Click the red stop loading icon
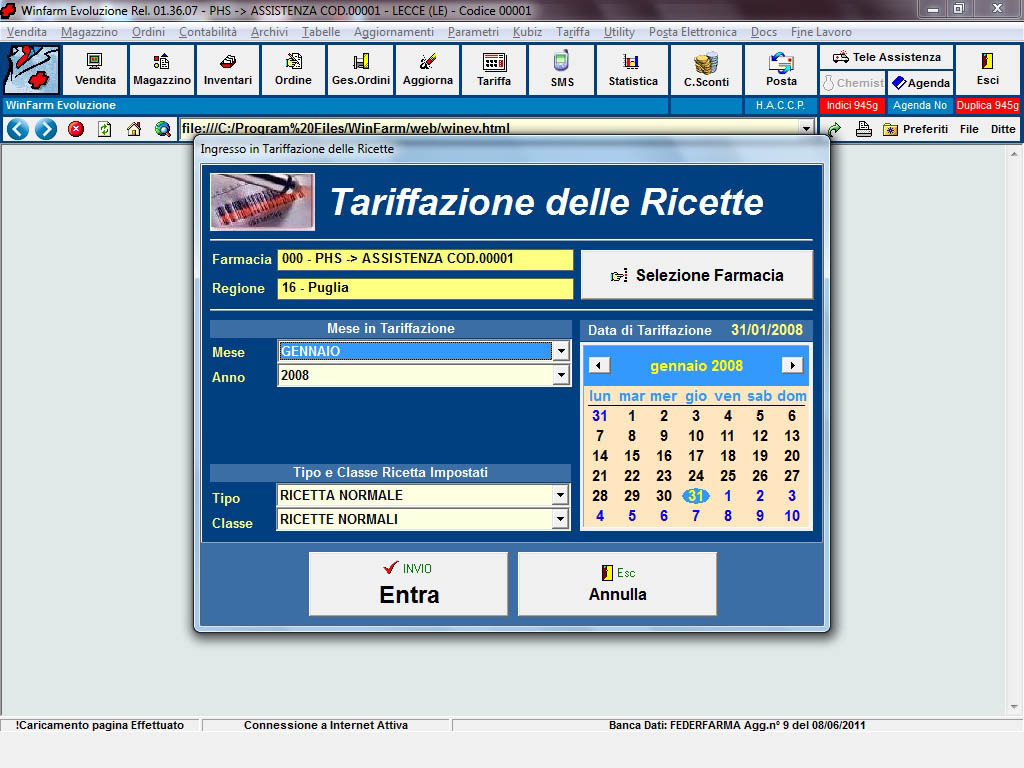The image size is (1024, 768). 76,129
